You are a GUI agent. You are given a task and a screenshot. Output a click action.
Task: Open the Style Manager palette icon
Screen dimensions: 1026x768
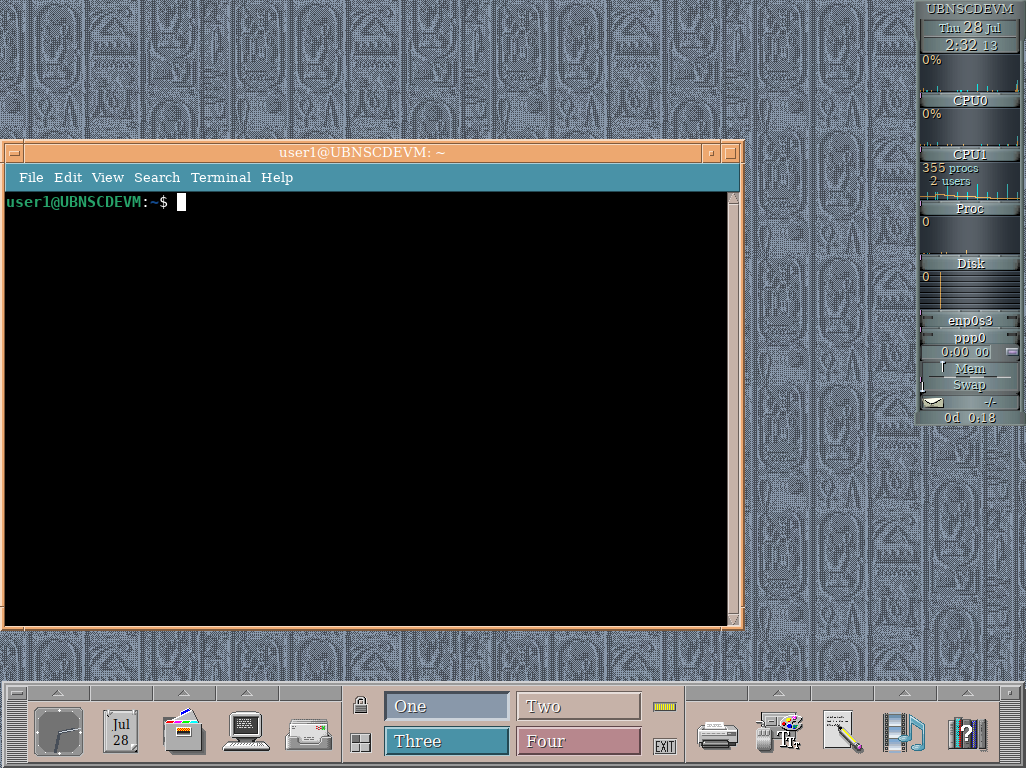point(781,733)
